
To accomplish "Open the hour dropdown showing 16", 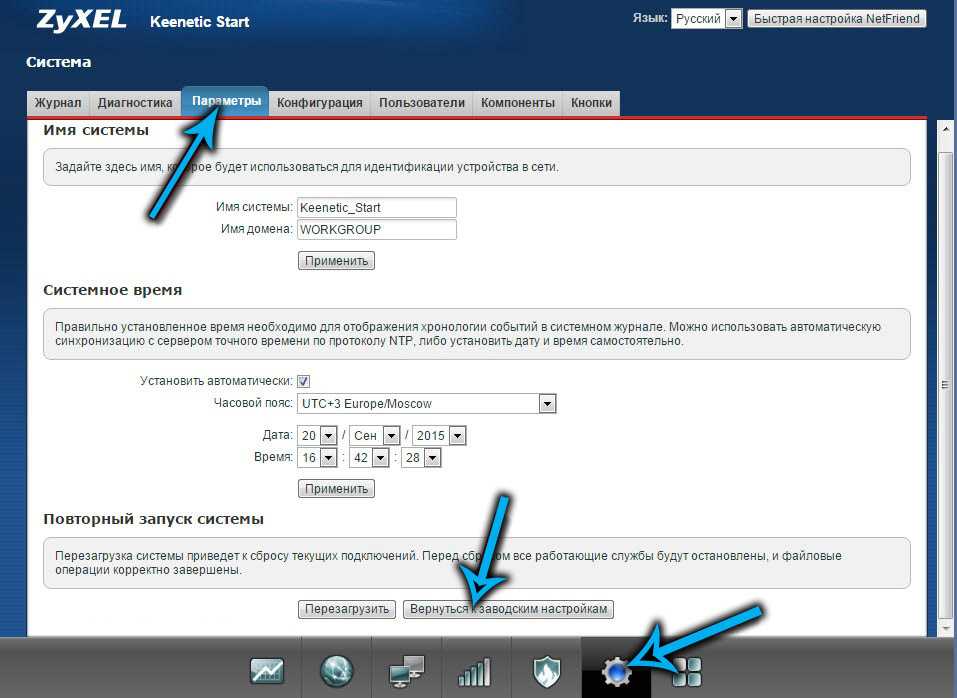I will [328, 458].
